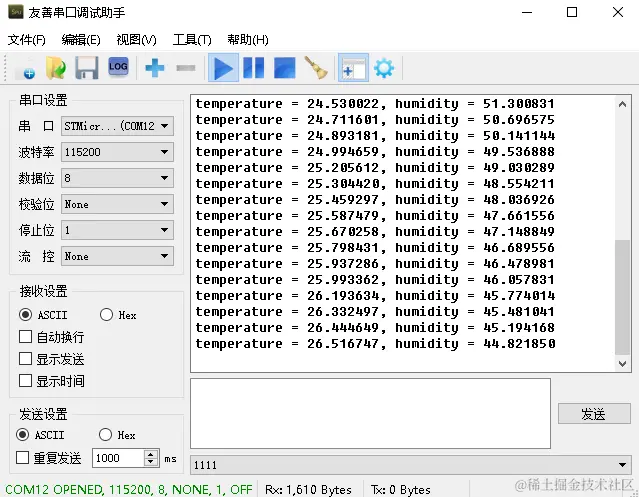Open the parity 校验位 dropdown
The width and height of the screenshot is (639, 497).
tap(117, 204)
